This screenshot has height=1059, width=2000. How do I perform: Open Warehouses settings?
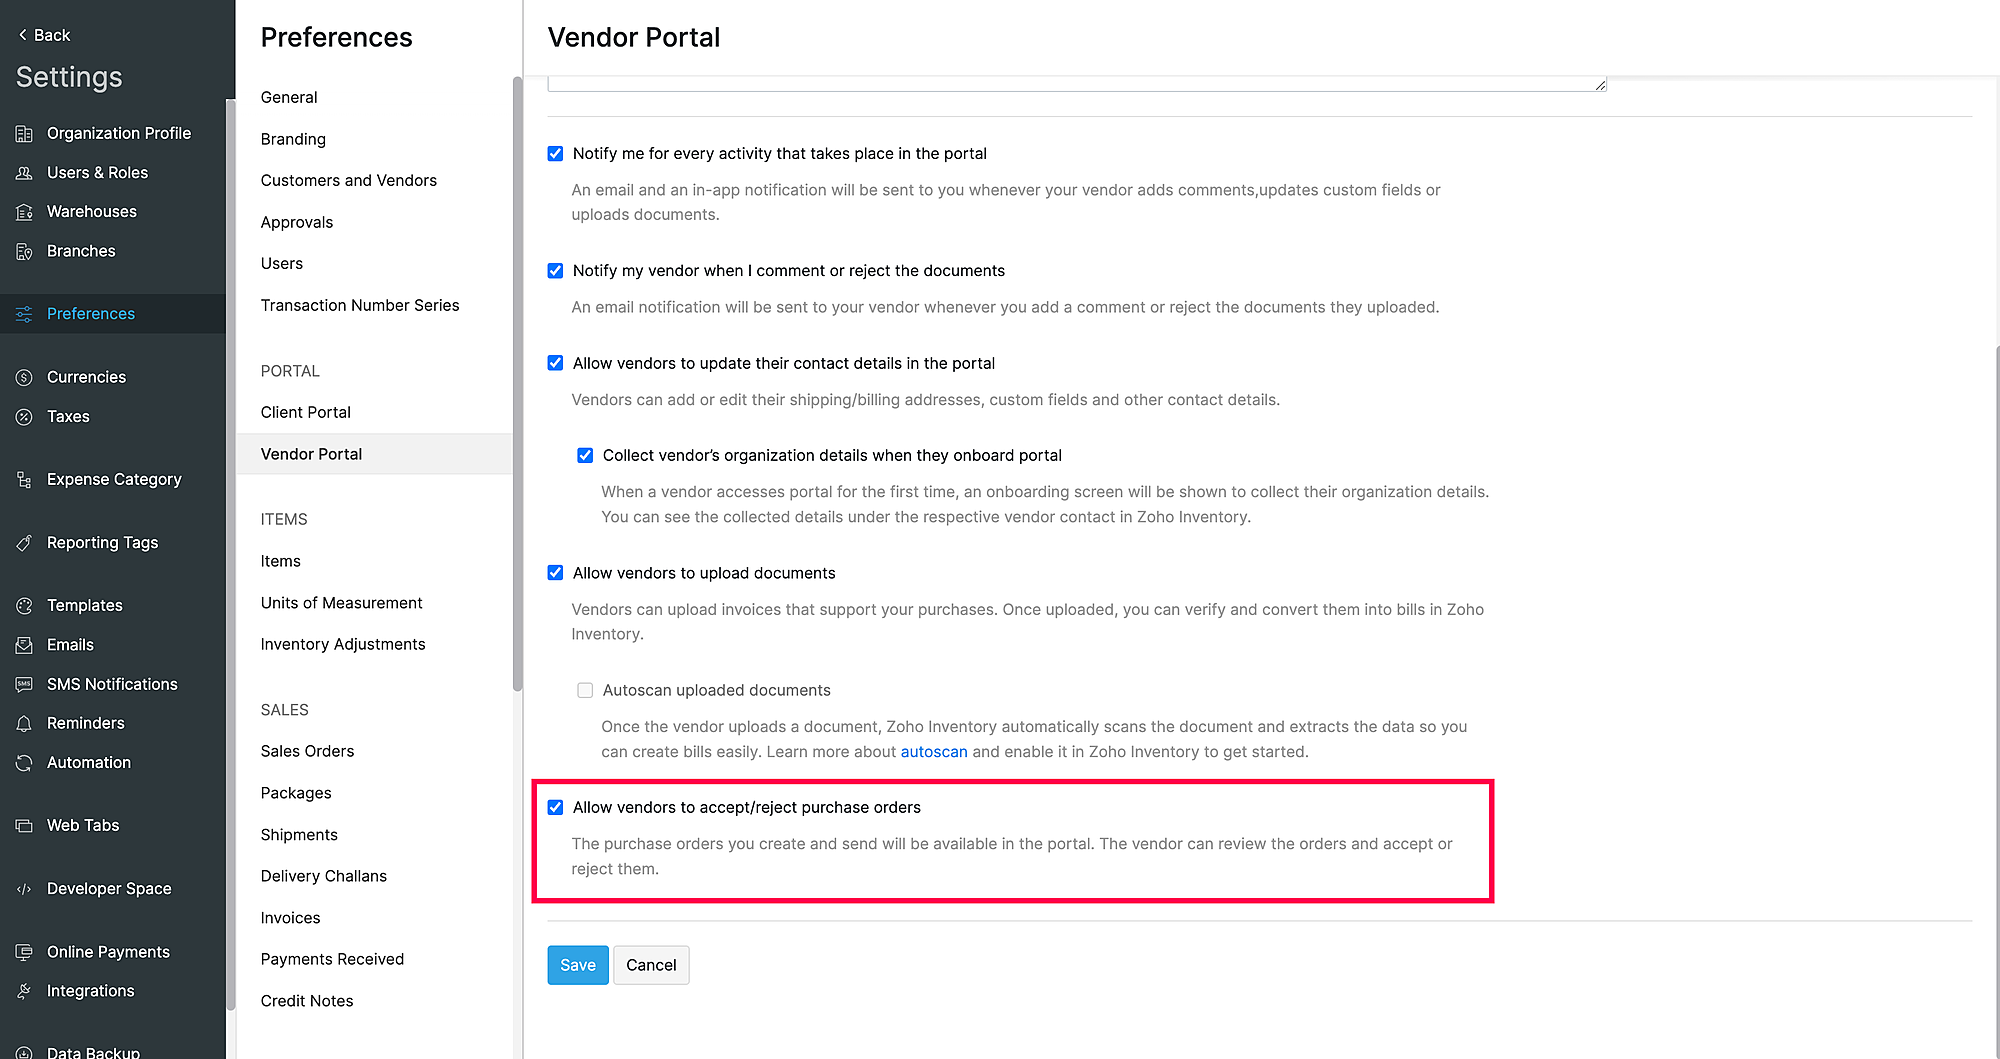coord(91,211)
